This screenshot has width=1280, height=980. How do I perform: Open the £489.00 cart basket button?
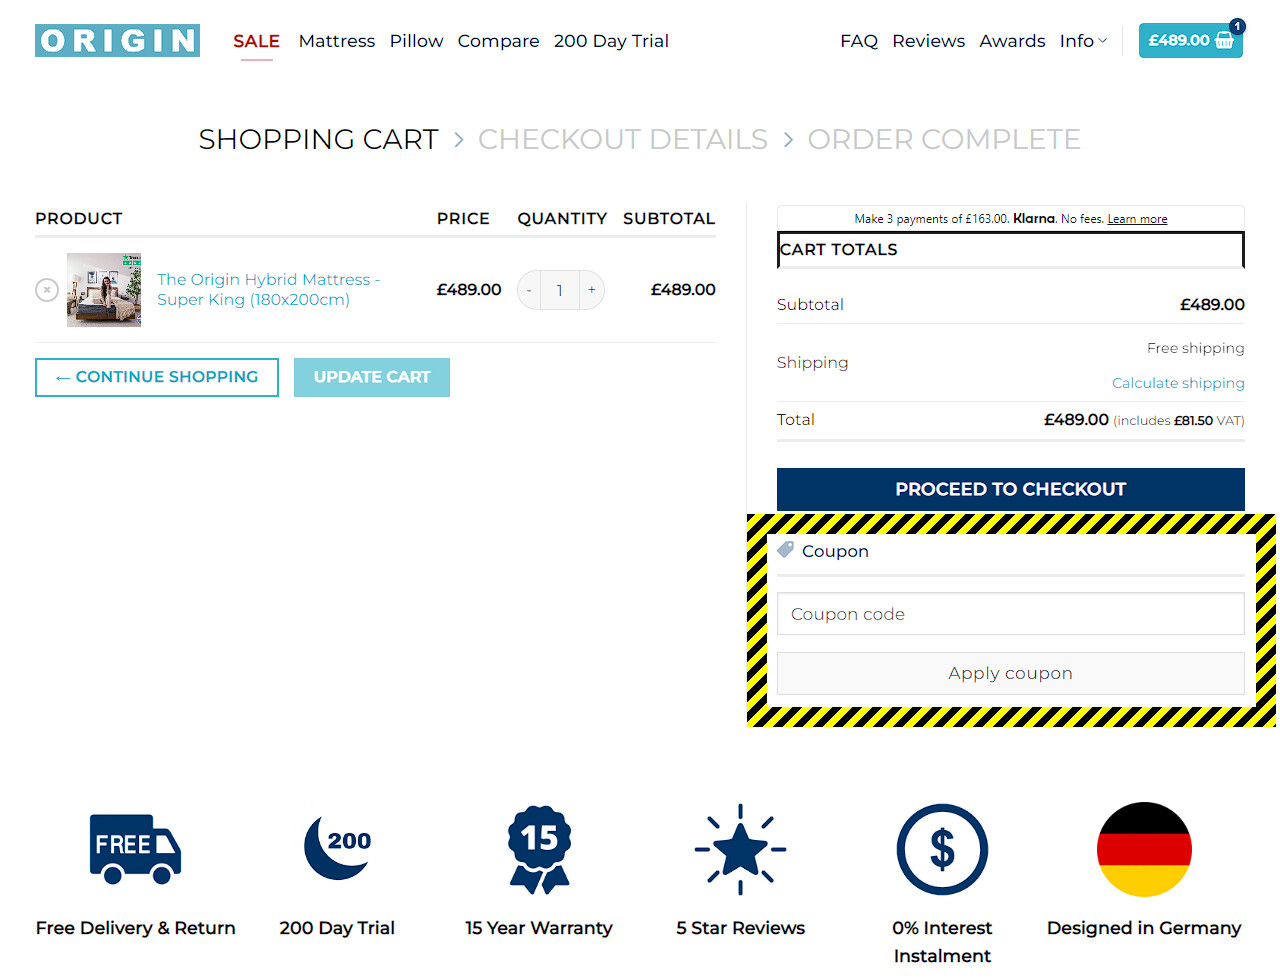click(x=1190, y=40)
